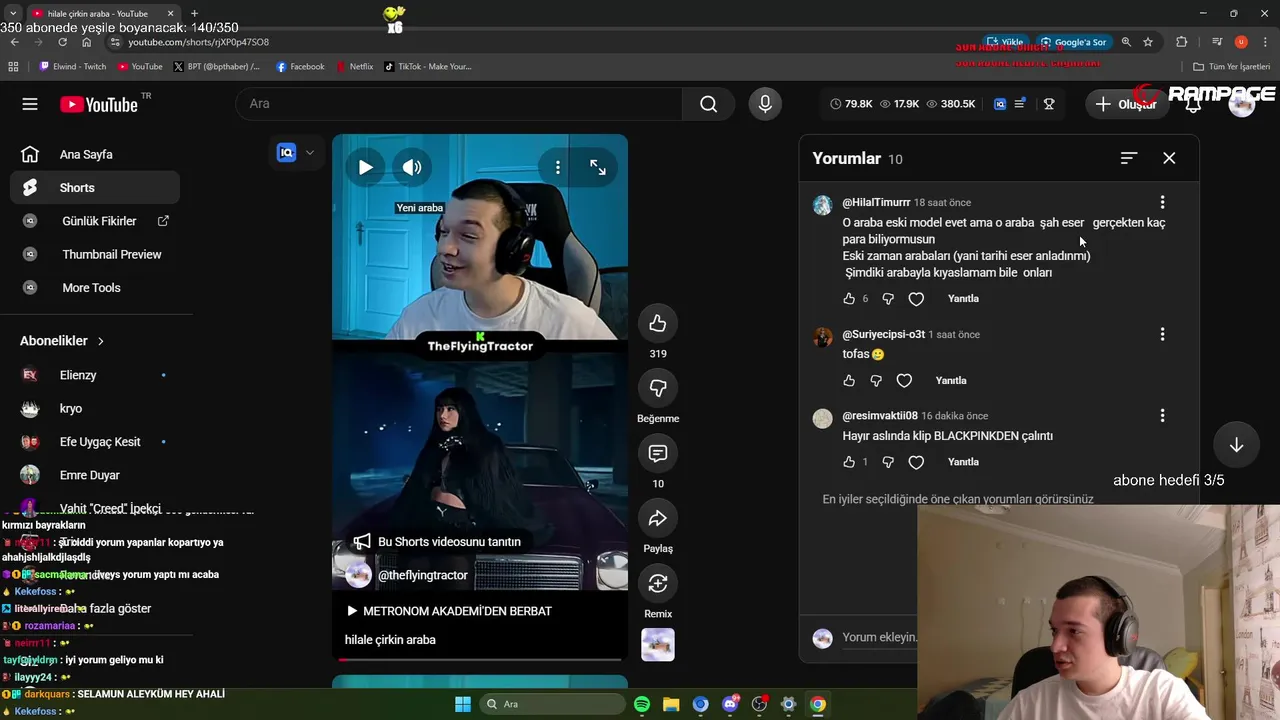Open Elienzy subscription channel

point(95,375)
